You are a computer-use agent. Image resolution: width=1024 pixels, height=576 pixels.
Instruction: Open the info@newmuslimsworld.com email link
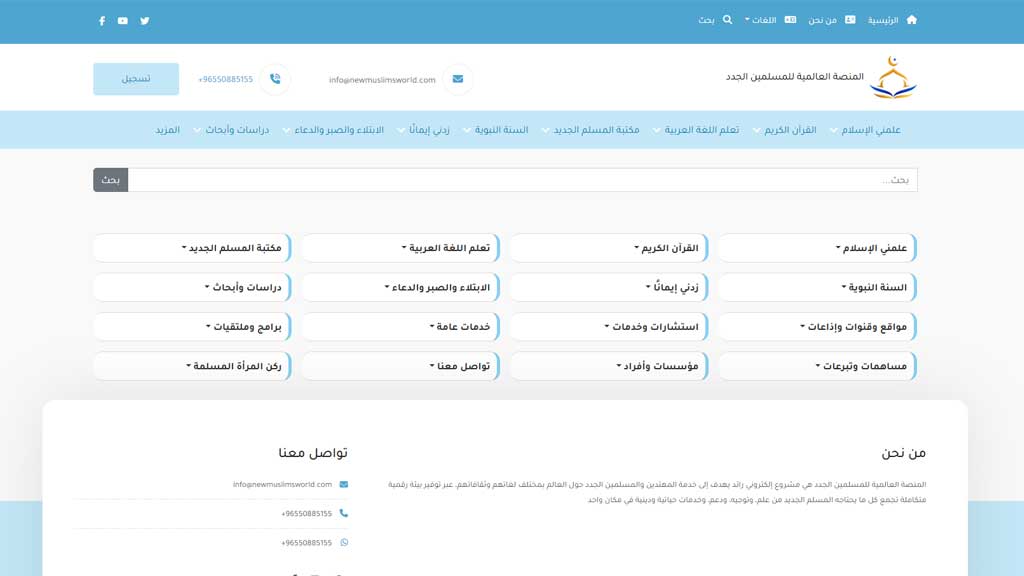383,79
